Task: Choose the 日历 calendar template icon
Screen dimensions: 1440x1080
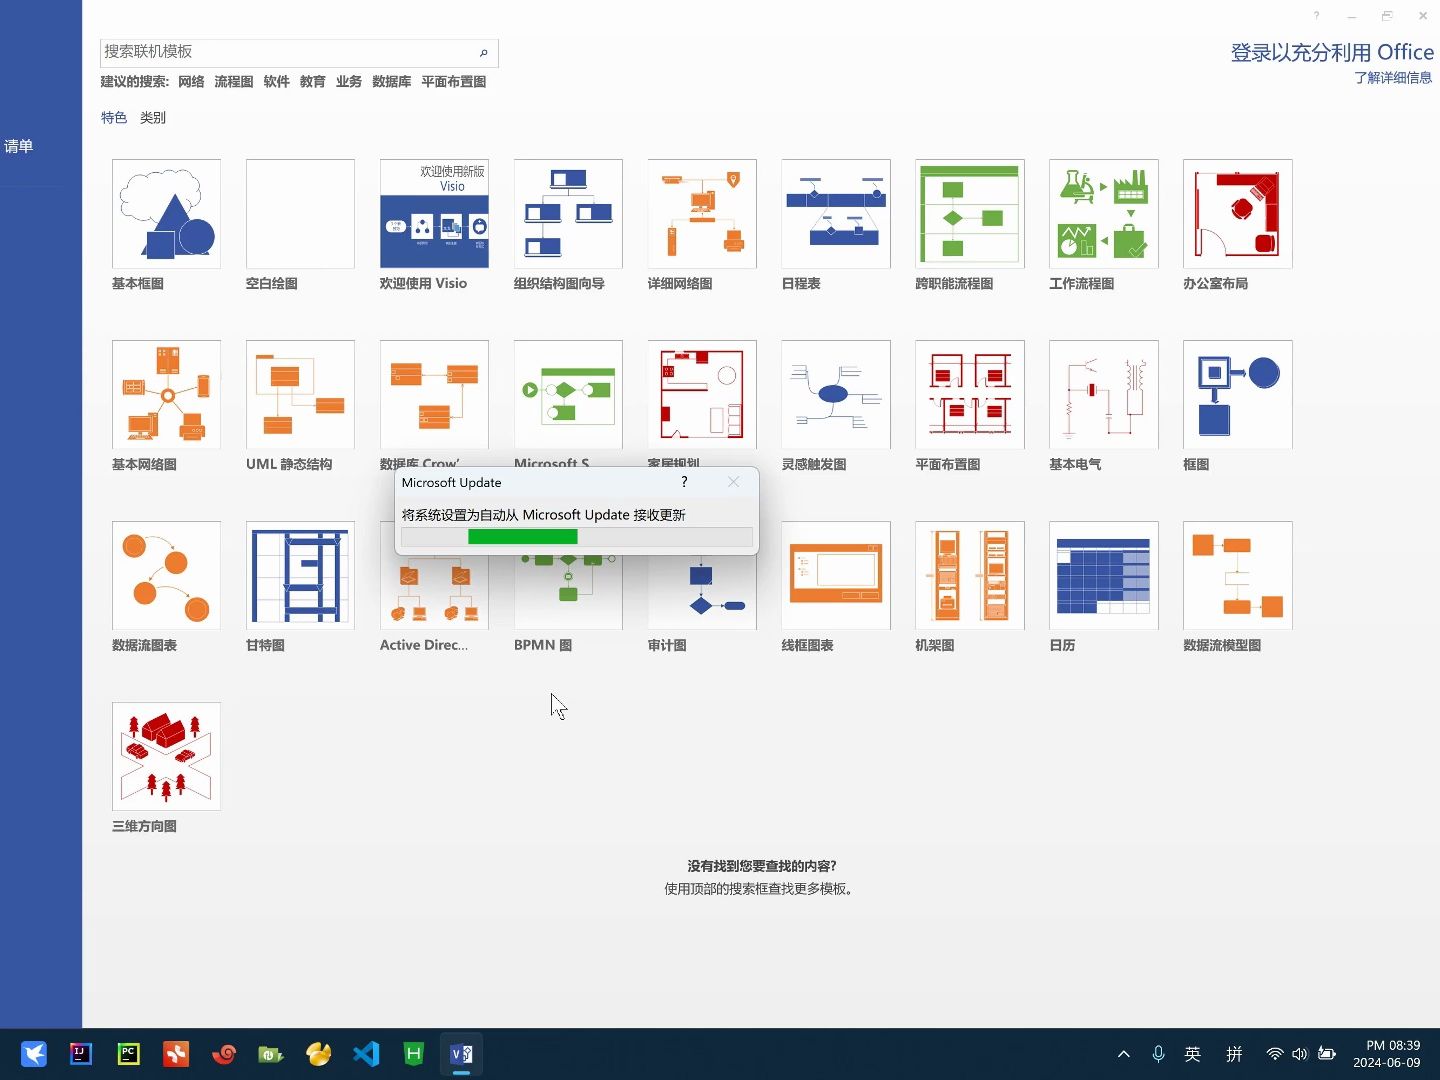Action: pos(1104,576)
